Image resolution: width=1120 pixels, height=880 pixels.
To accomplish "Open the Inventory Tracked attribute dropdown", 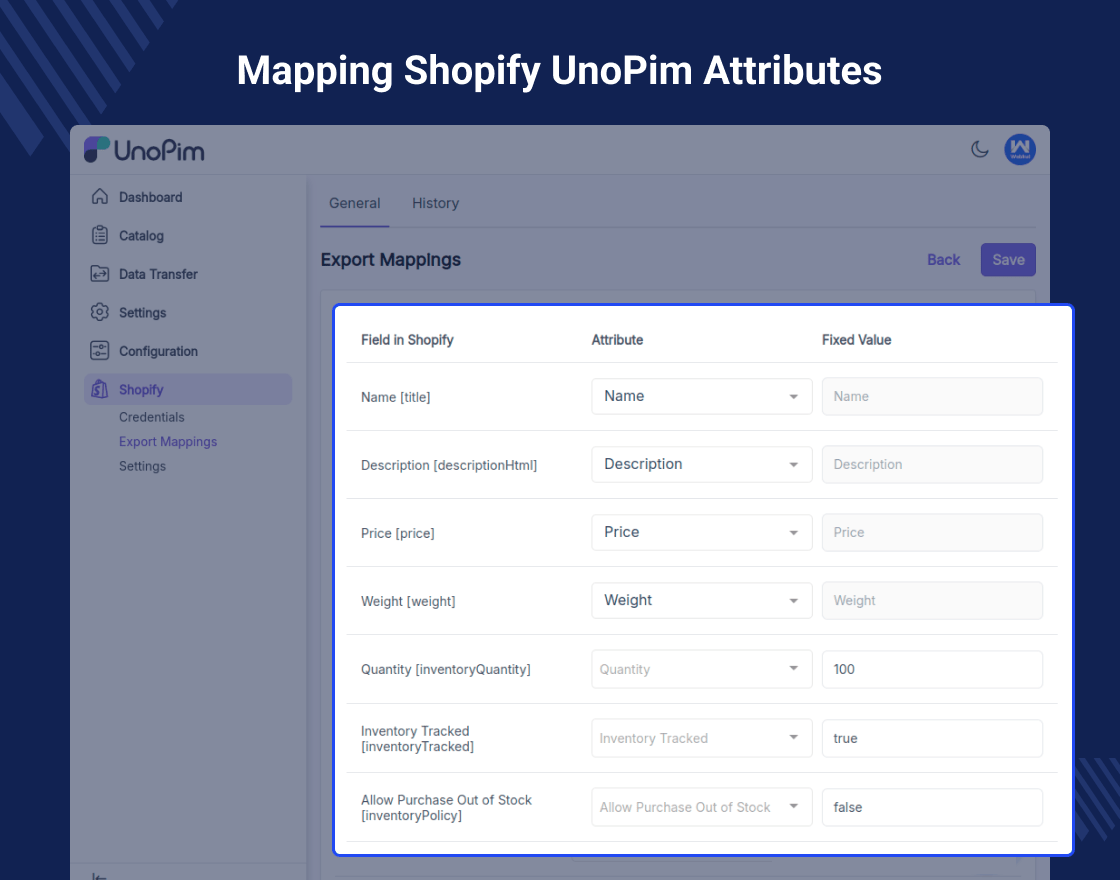I will (701, 738).
